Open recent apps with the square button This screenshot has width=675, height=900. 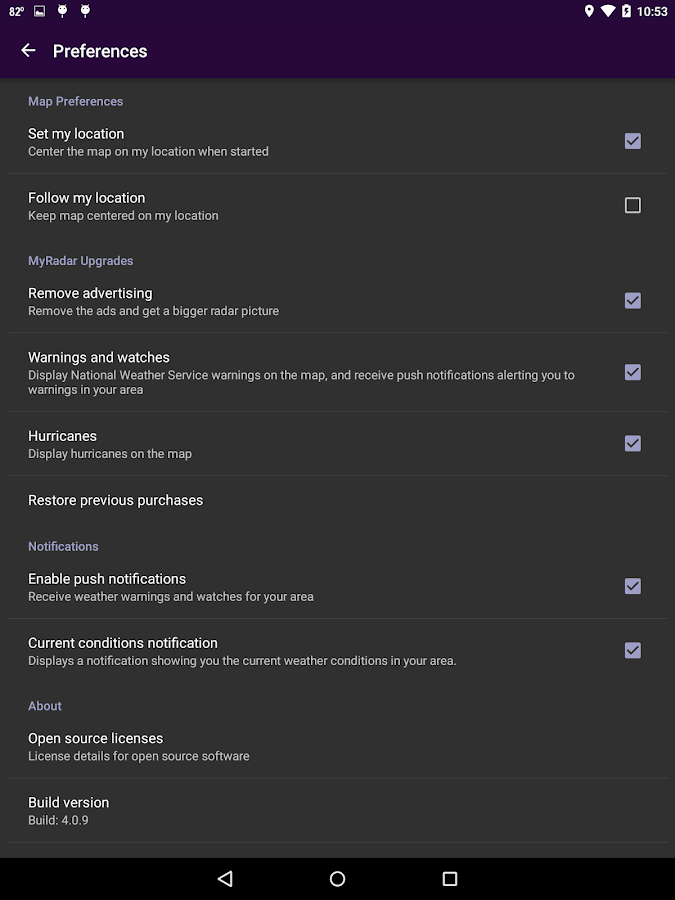(450, 878)
